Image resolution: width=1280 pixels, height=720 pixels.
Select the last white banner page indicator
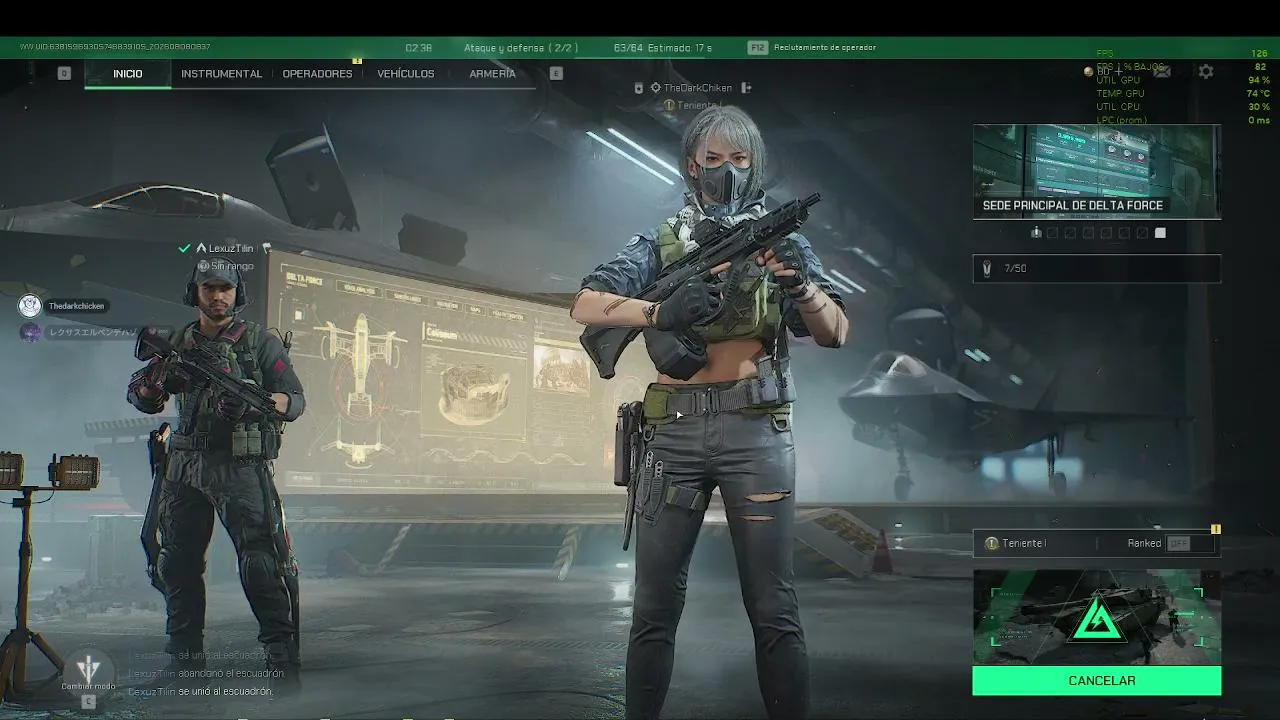[x=1160, y=233]
